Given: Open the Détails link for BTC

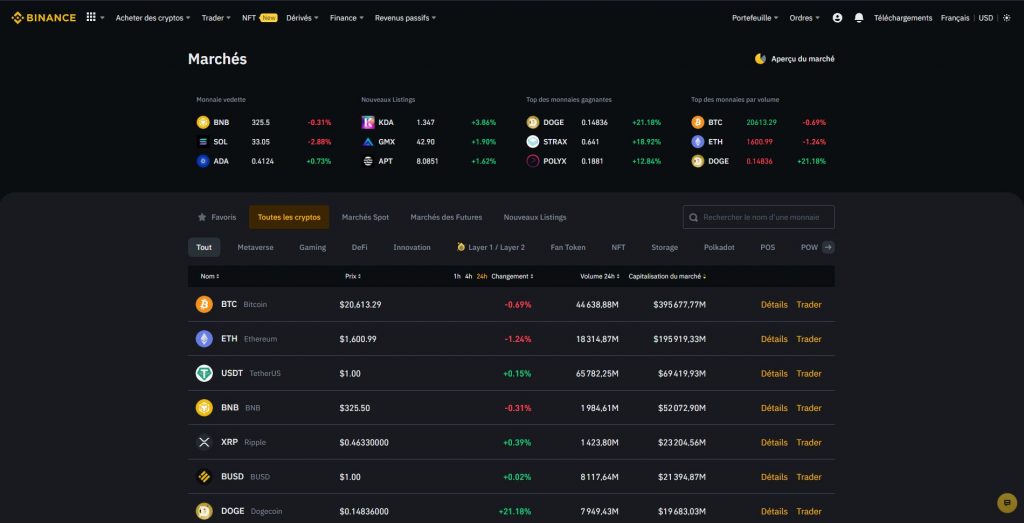Looking at the screenshot, I should pyautogui.click(x=774, y=304).
